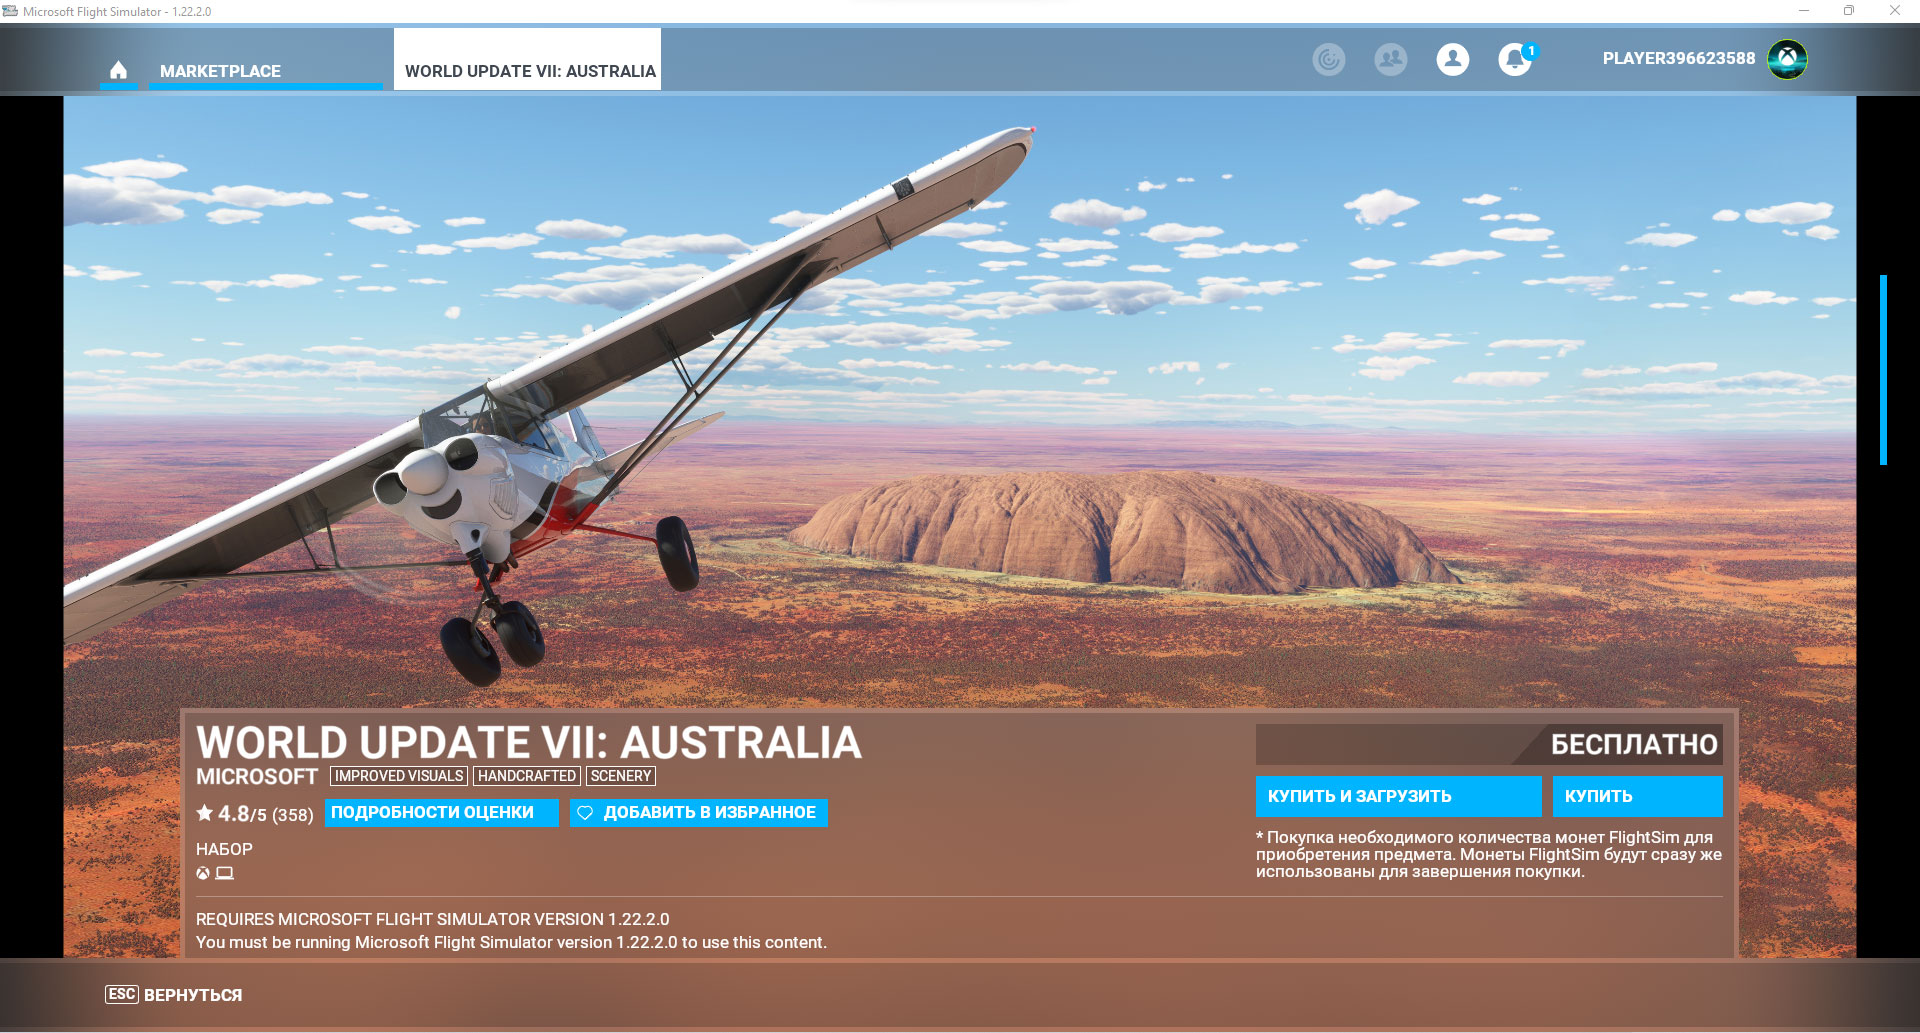1920x1033 pixels.
Task: Click the IMPROVED VISUALS tag
Action: coord(399,776)
